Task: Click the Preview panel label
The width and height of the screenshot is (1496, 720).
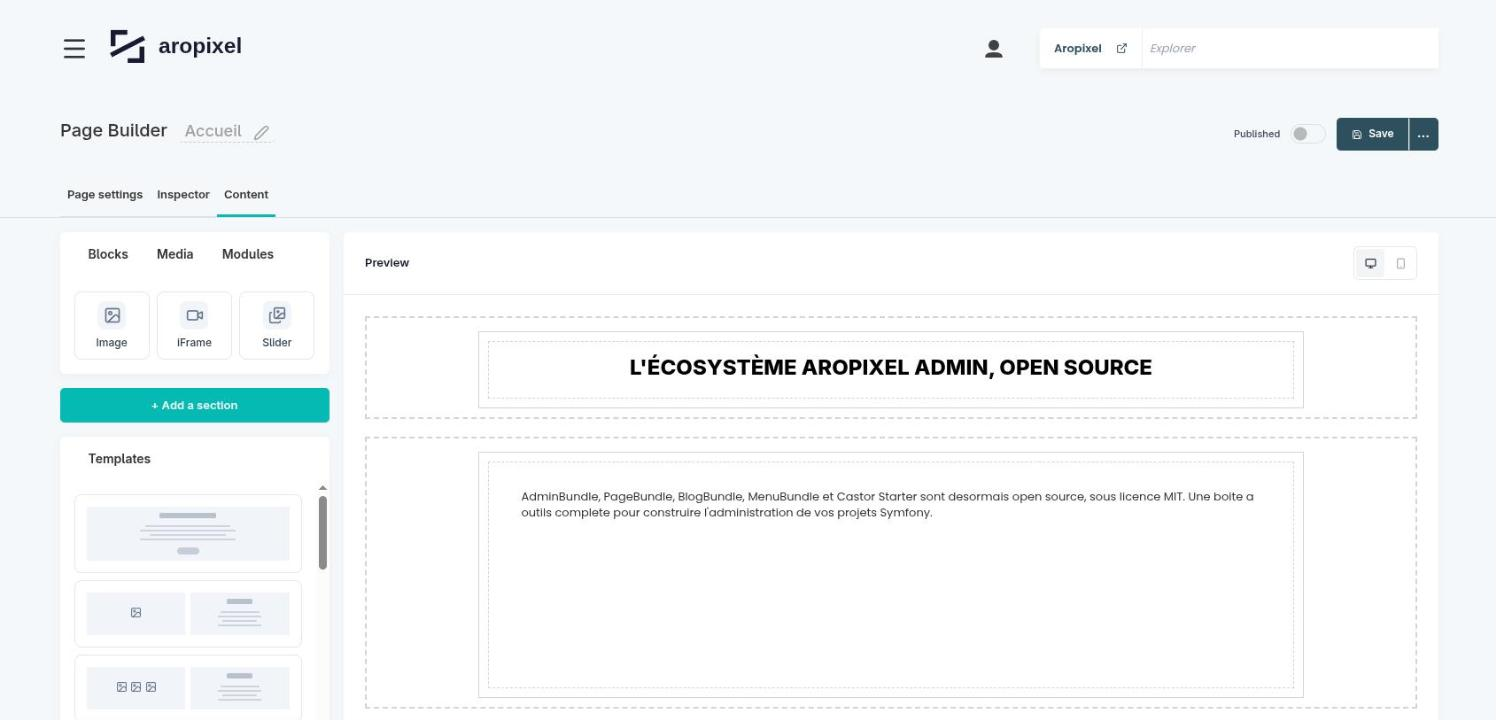Action: pos(387,263)
